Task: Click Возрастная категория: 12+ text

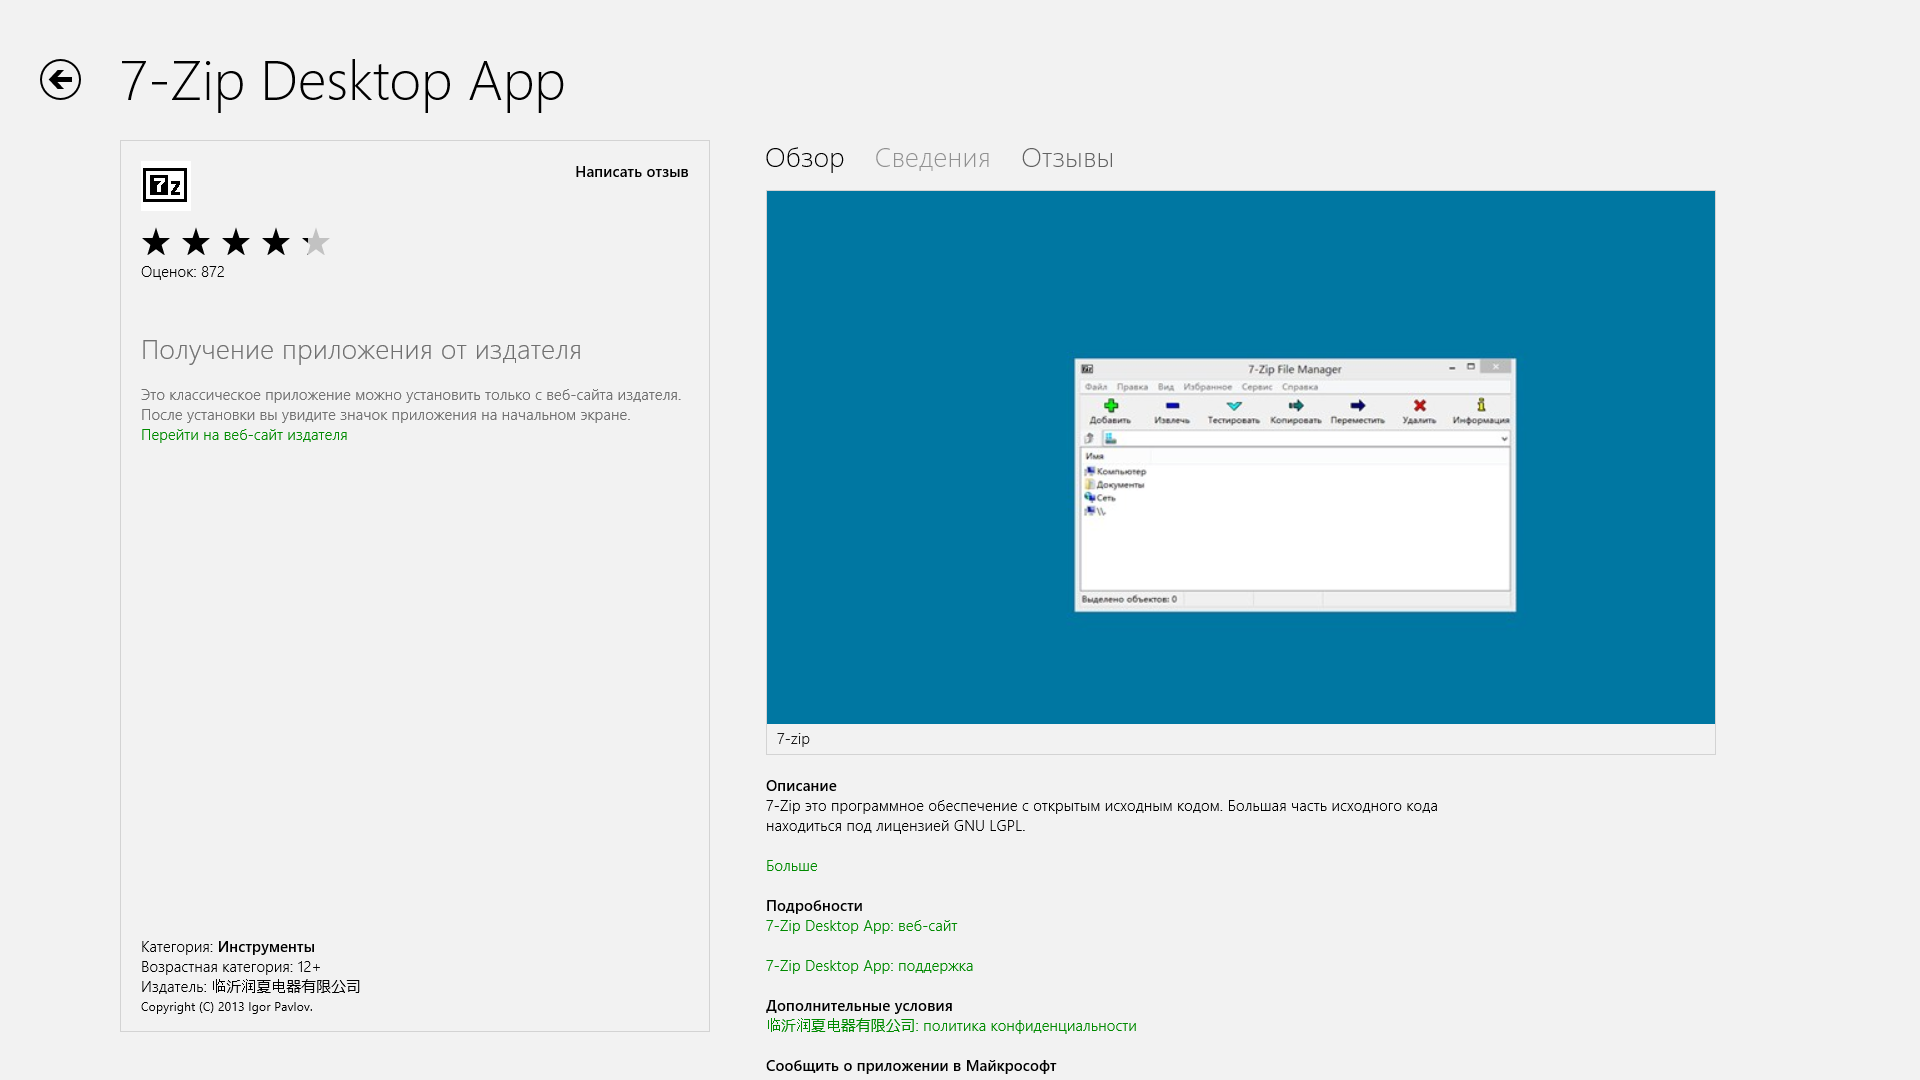Action: click(231, 967)
